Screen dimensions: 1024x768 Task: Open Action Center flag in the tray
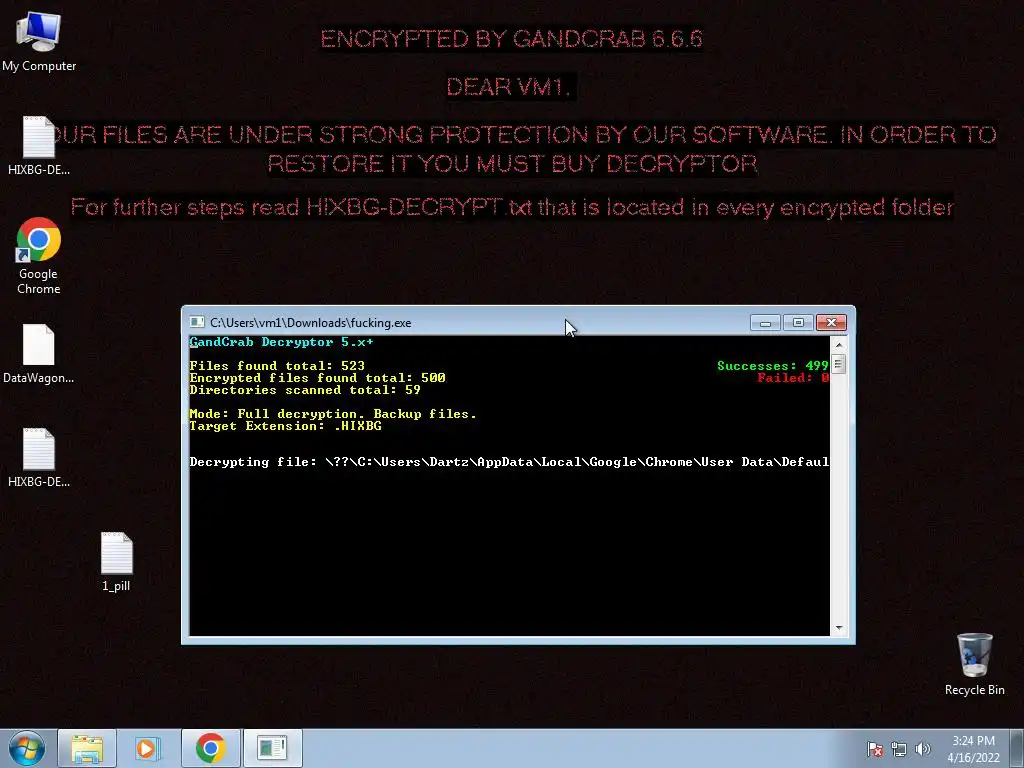pyautogui.click(x=875, y=749)
